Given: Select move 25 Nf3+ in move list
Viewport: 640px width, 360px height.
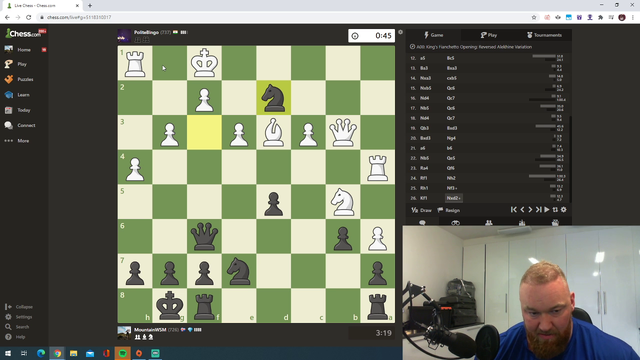Looking at the screenshot, I should point(452,188).
